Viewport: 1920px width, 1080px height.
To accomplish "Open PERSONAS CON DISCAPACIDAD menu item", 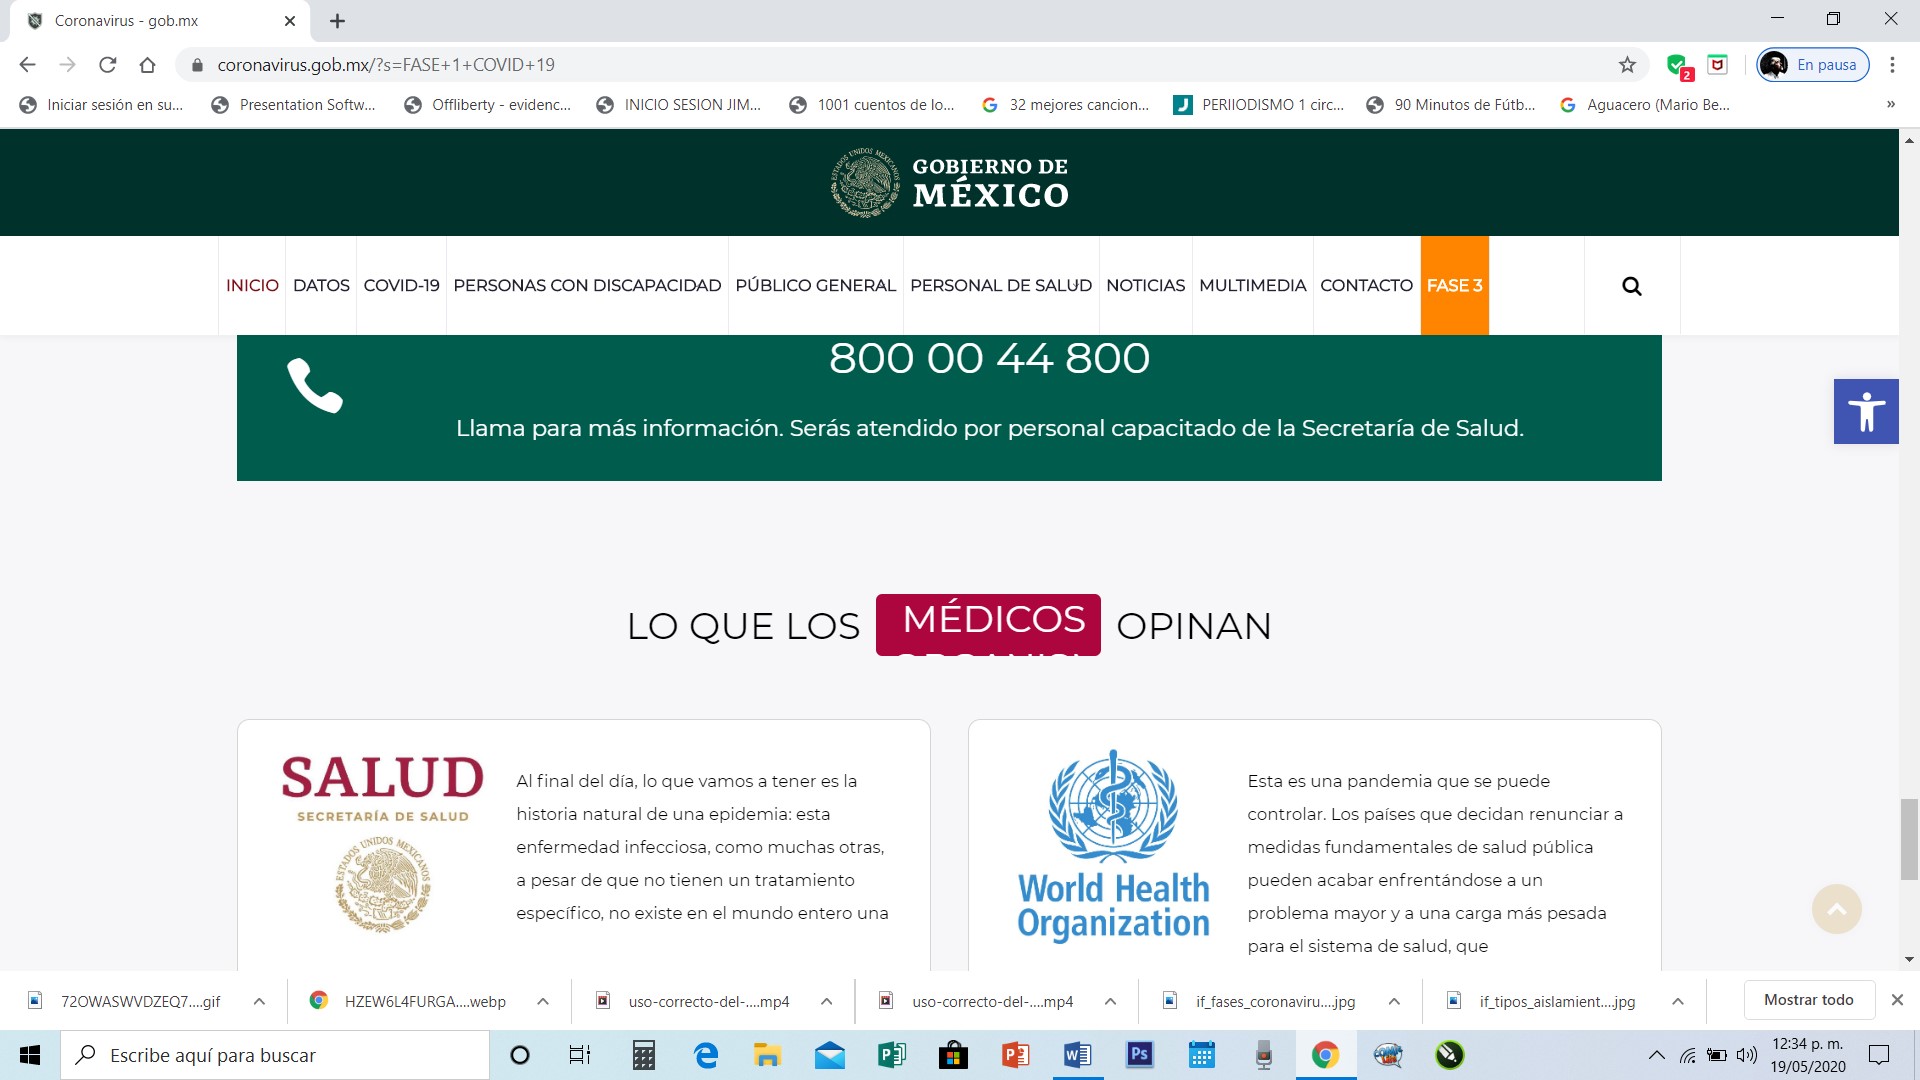I will click(x=587, y=285).
